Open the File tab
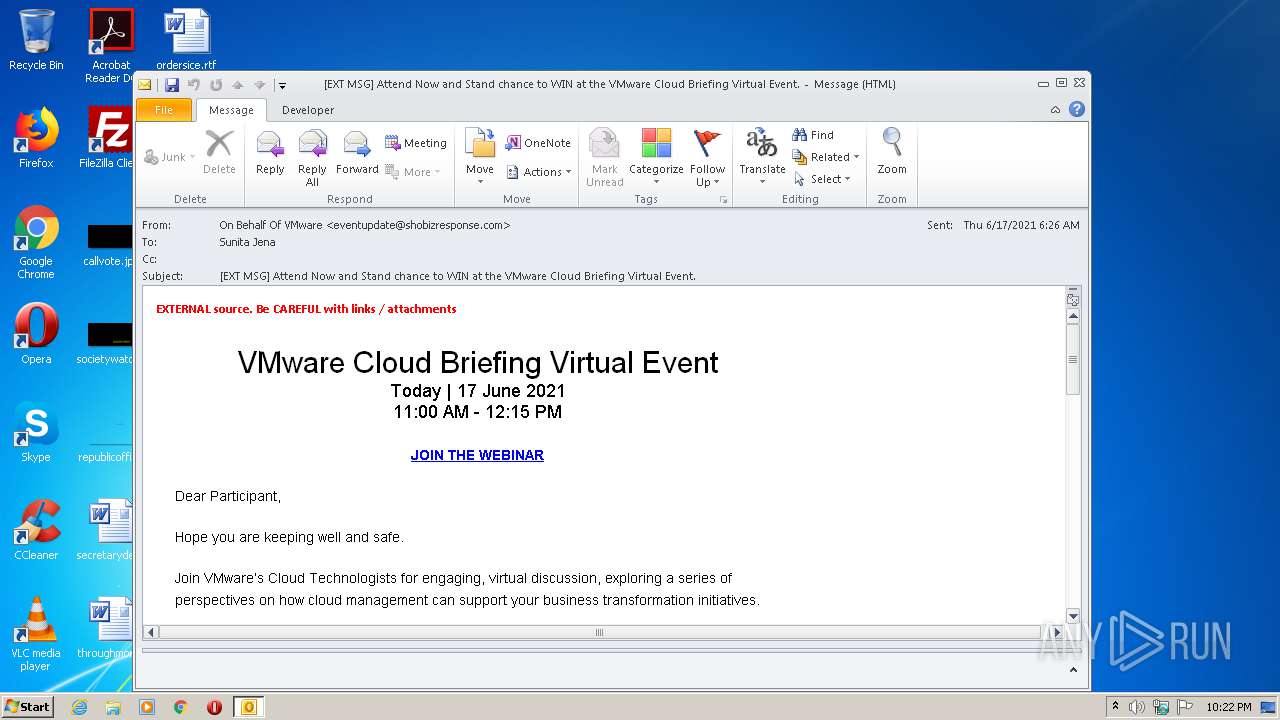This screenshot has height=720, width=1280. coord(164,110)
